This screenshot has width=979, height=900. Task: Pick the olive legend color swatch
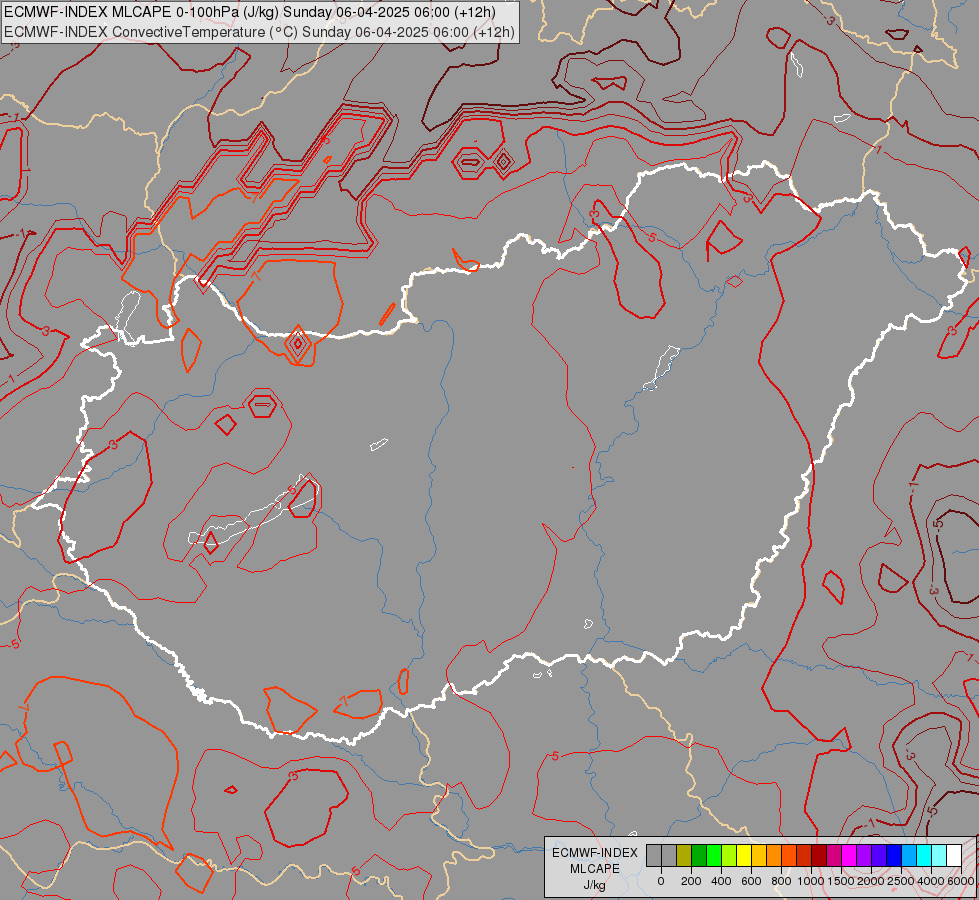[684, 856]
